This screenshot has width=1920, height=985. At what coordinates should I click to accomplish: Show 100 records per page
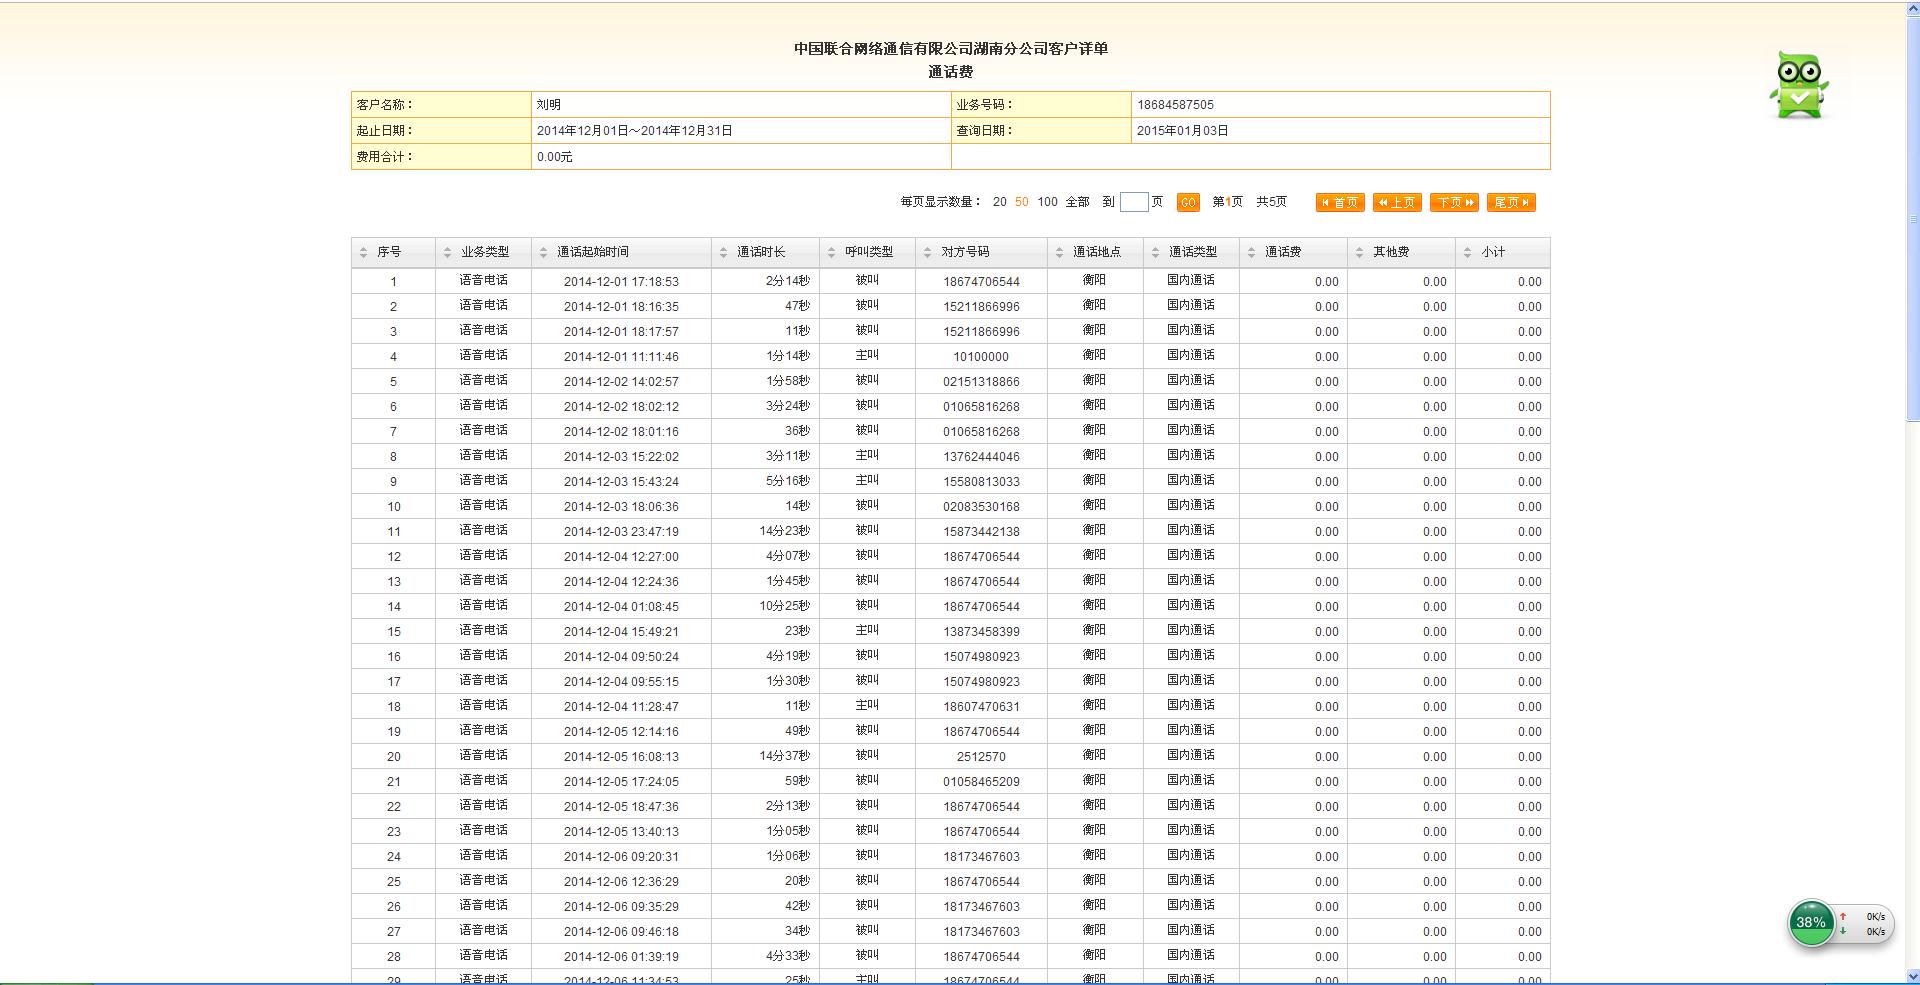(1047, 202)
